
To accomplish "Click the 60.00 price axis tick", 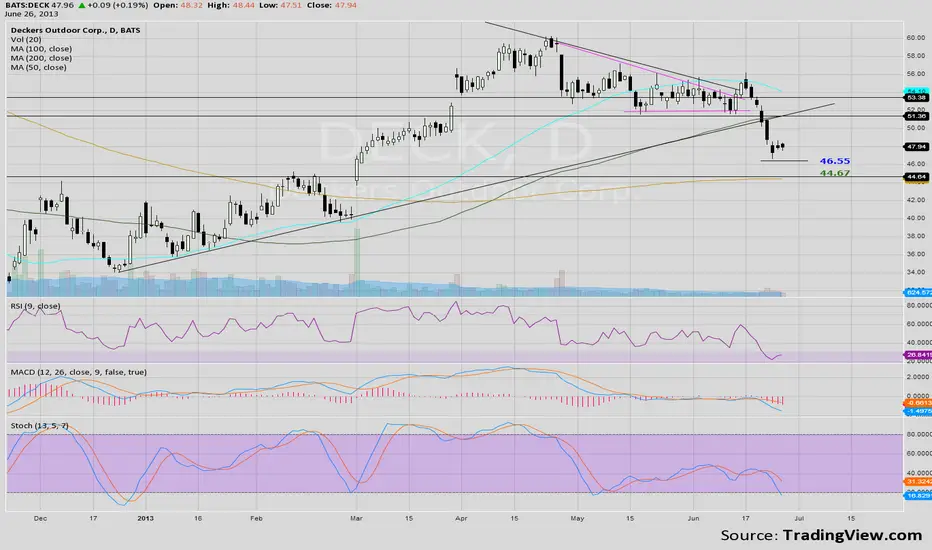I will pyautogui.click(x=915, y=38).
